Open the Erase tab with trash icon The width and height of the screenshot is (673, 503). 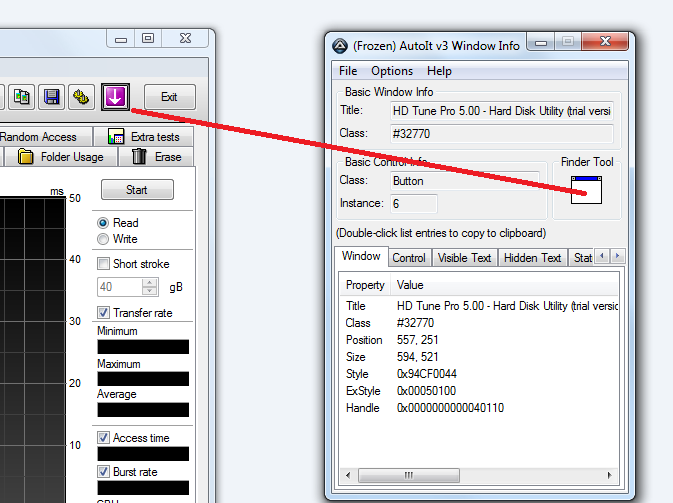pyautogui.click(x=157, y=157)
